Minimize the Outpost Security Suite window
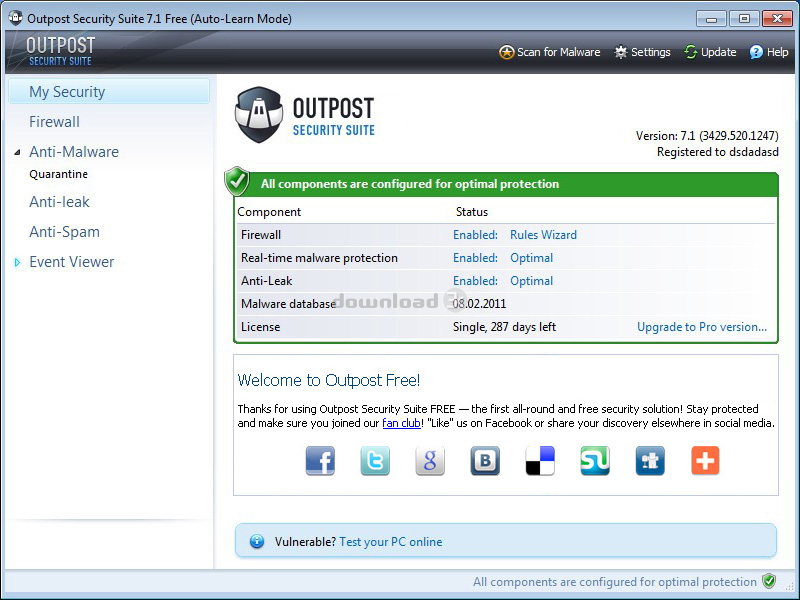Image resolution: width=800 pixels, height=600 pixels. point(712,19)
